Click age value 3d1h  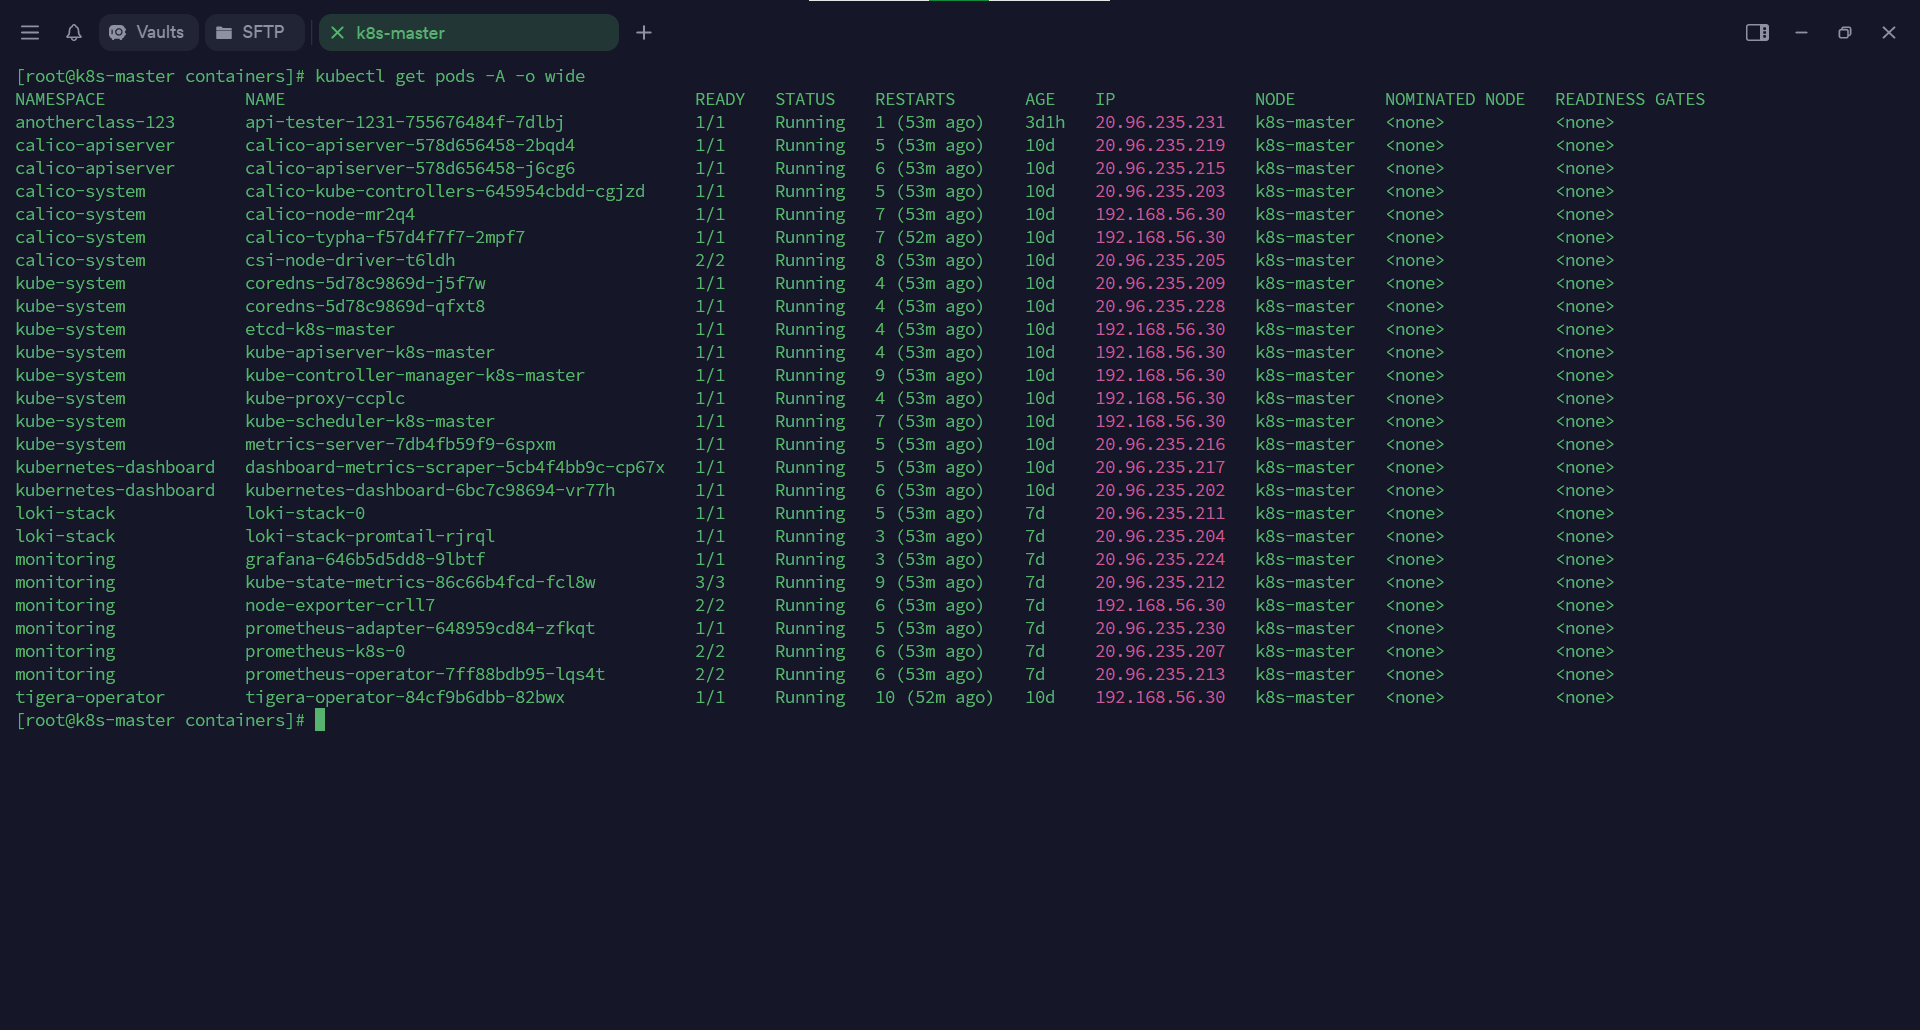click(x=1045, y=122)
